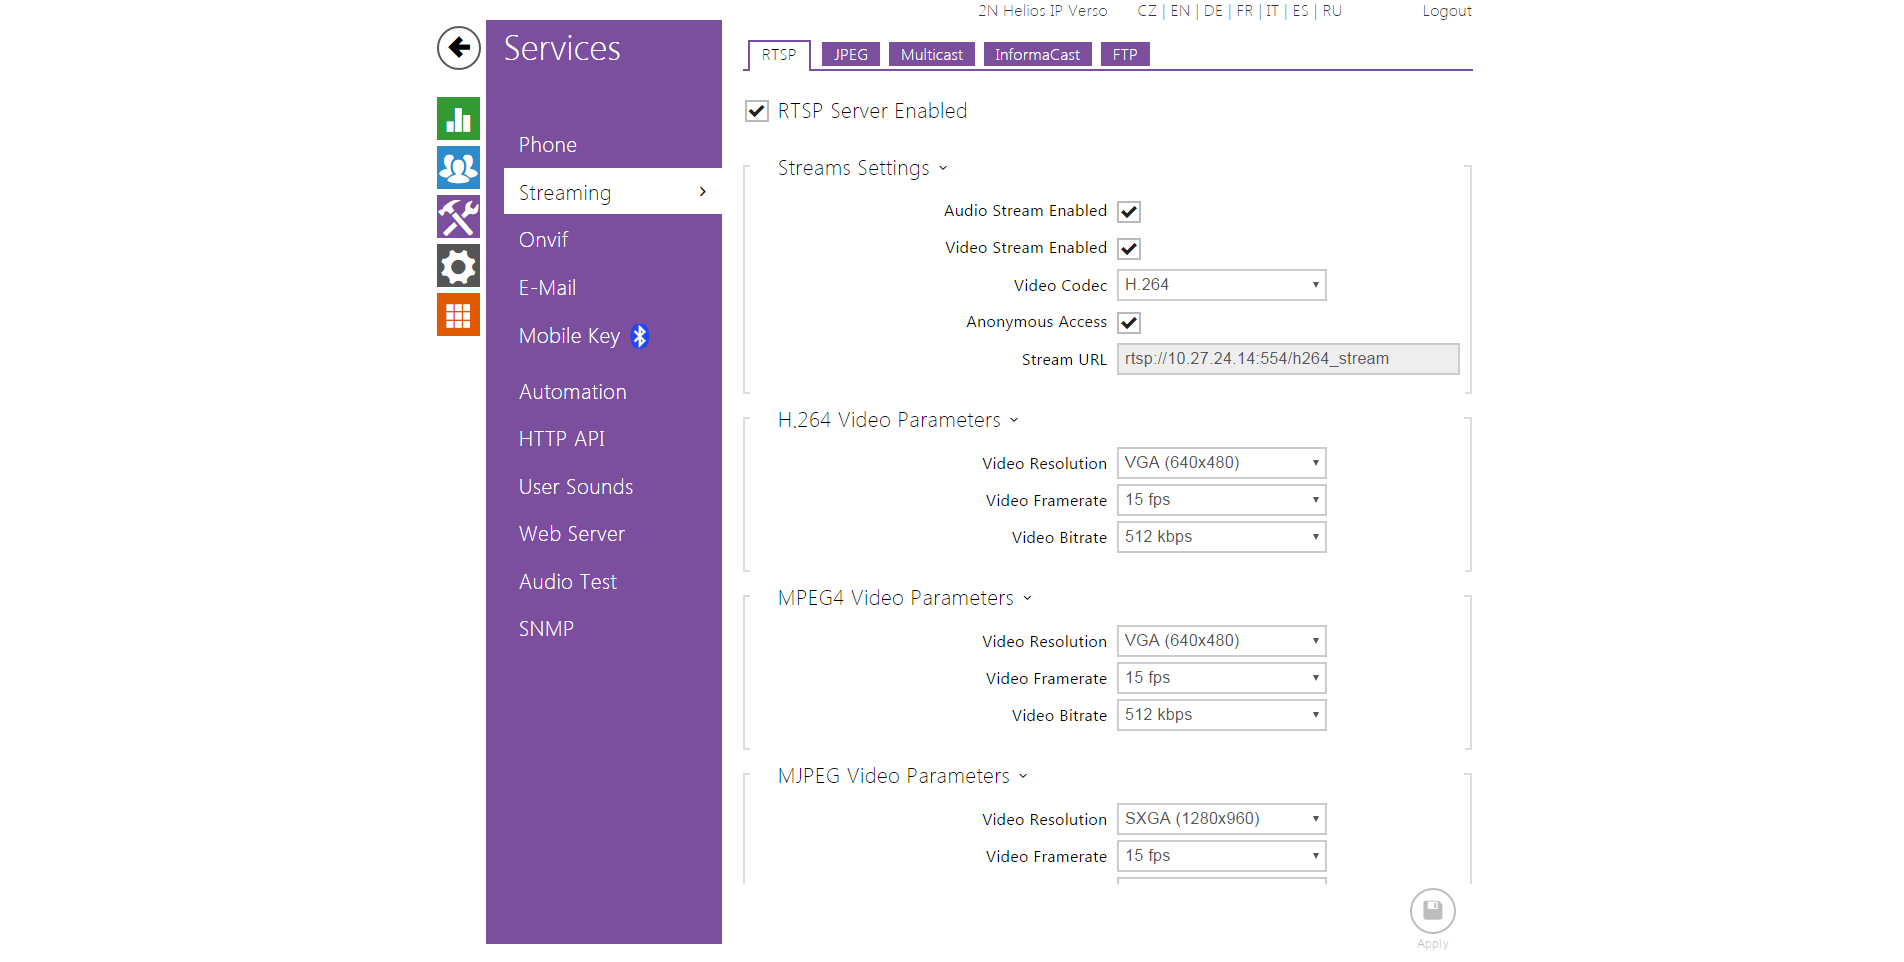Open the H.264 Video Resolution dropdown
This screenshot has height=962, width=1904.
[1221, 462]
